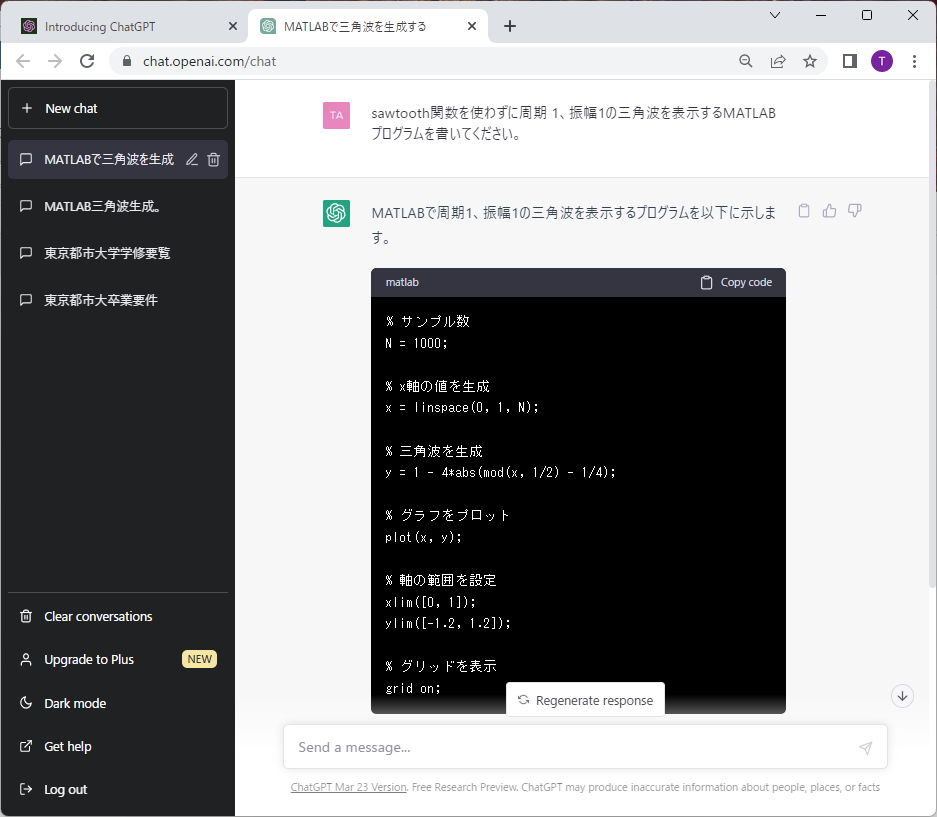
Task: Click the zoom magnifier icon in address bar
Action: click(745, 61)
